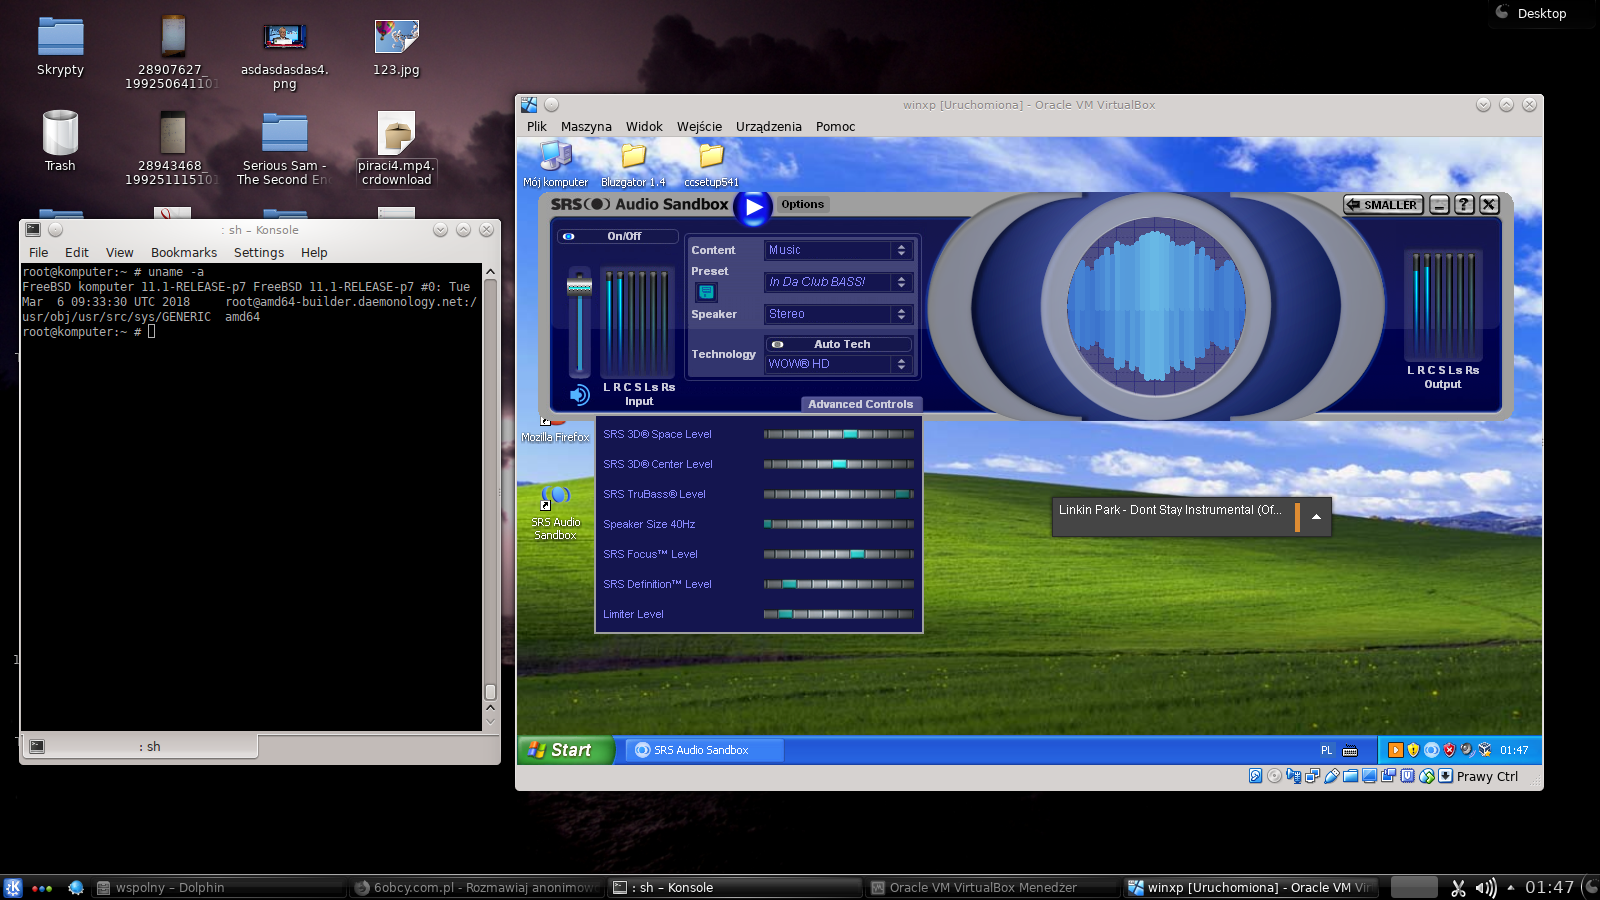Open Mój komputer icon in XP desktop
The height and width of the screenshot is (900, 1600).
555,164
